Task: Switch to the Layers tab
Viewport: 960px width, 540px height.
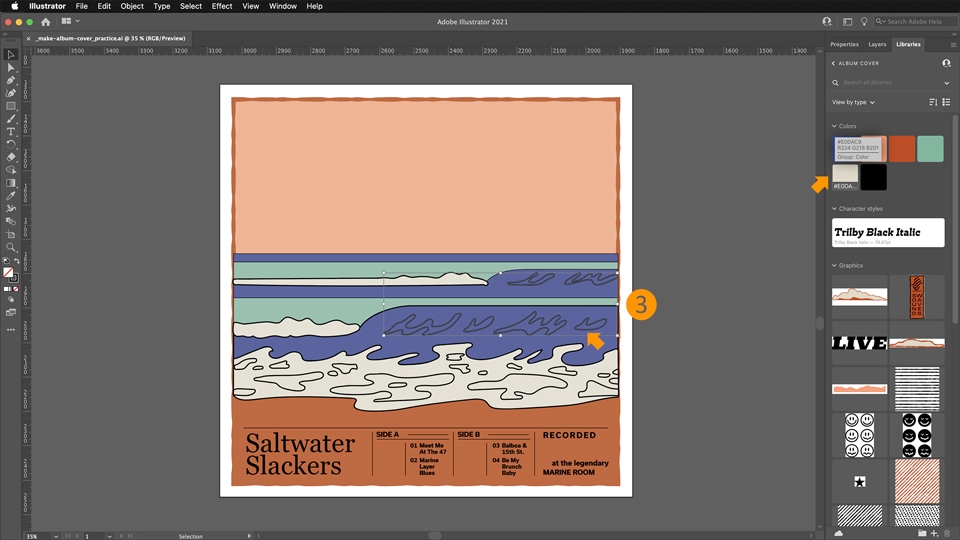Action: point(877,44)
